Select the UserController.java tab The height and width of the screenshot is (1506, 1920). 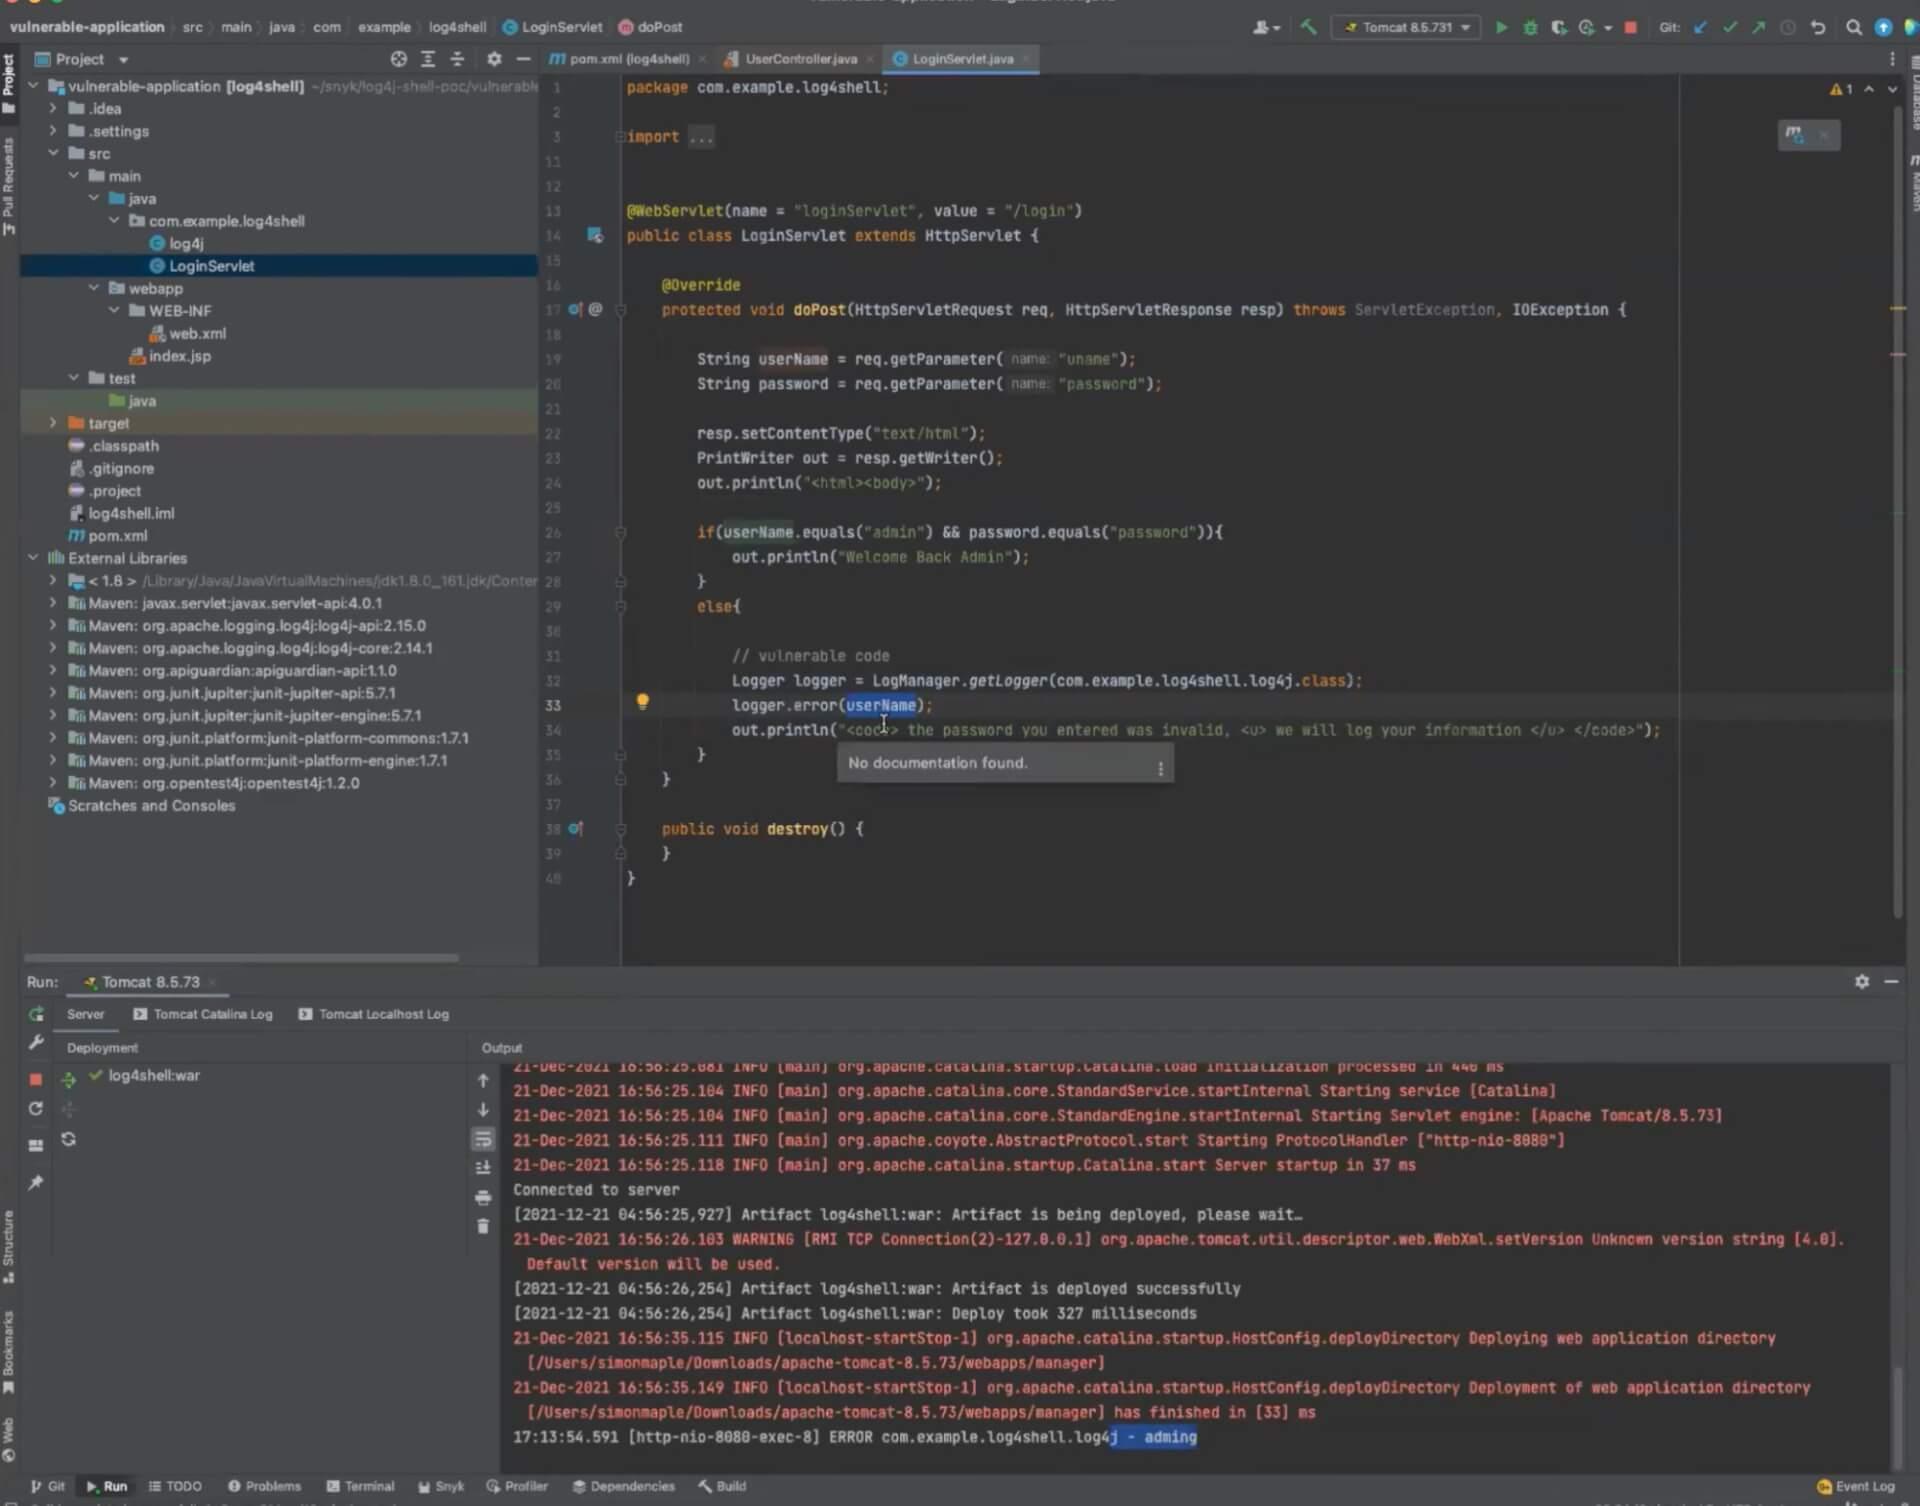795,58
